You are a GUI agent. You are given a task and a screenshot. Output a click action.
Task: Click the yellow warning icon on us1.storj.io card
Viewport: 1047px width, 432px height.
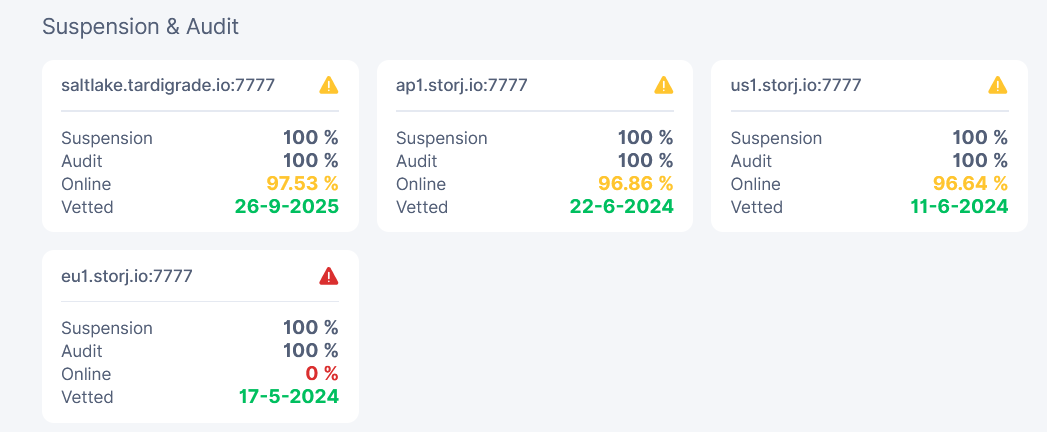[998, 85]
